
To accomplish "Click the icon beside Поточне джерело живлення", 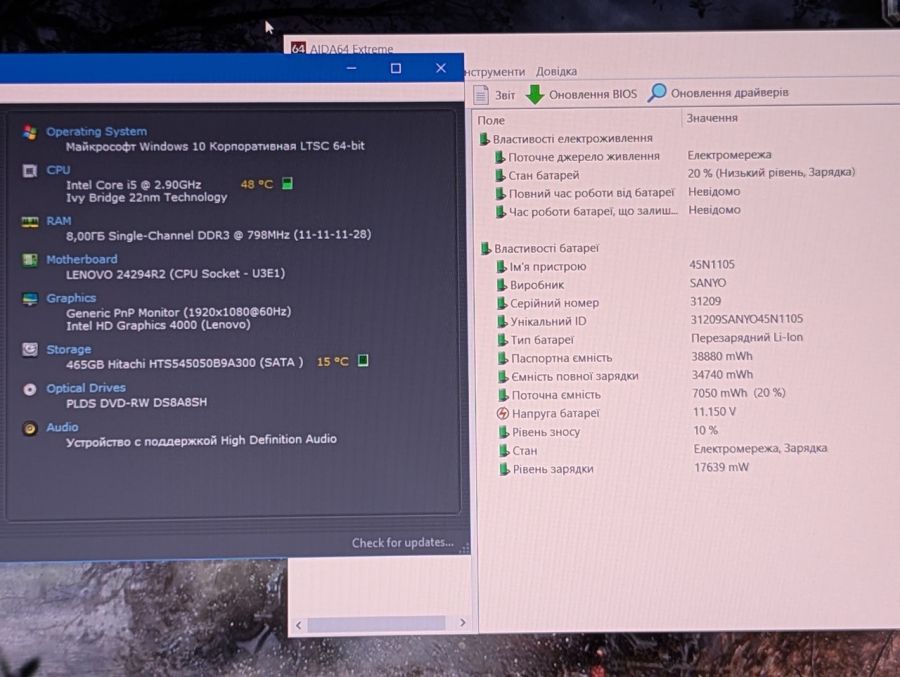I will click(500, 156).
